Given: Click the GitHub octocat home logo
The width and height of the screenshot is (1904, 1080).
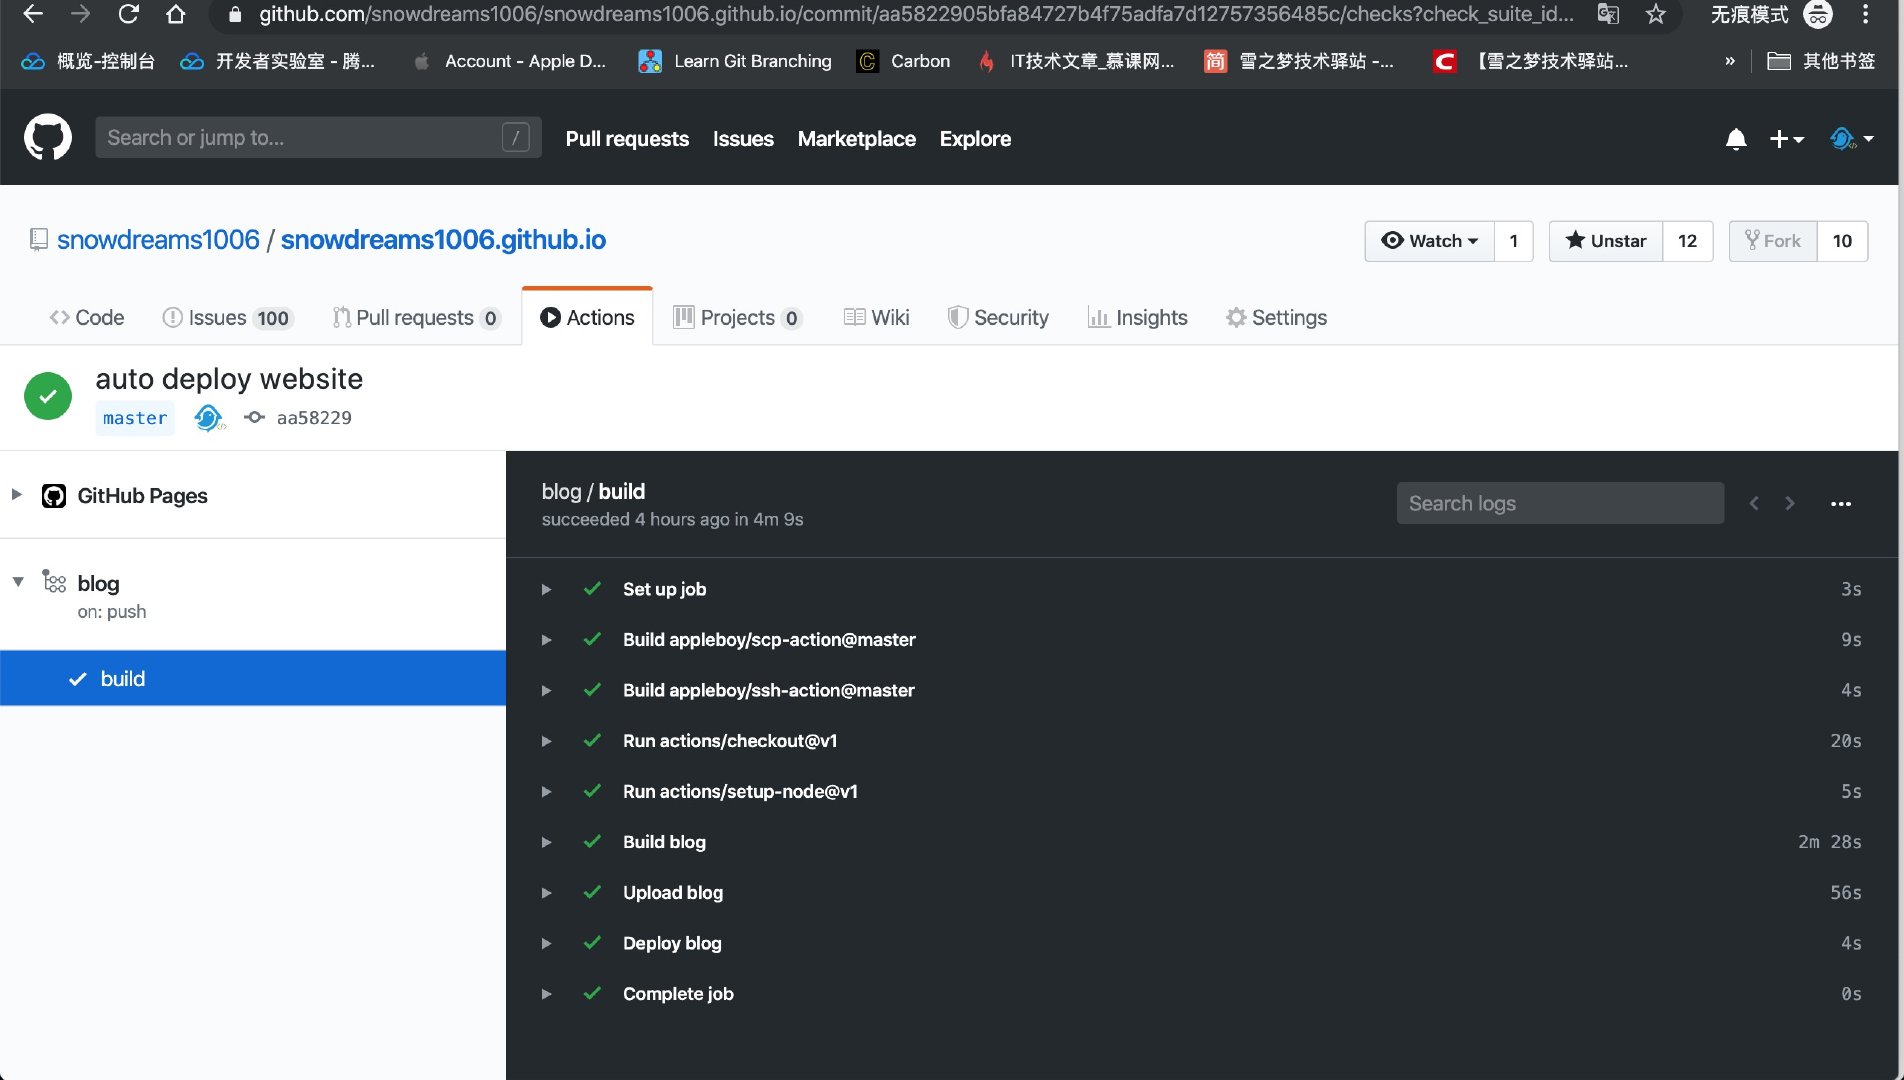Looking at the screenshot, I should (47, 137).
